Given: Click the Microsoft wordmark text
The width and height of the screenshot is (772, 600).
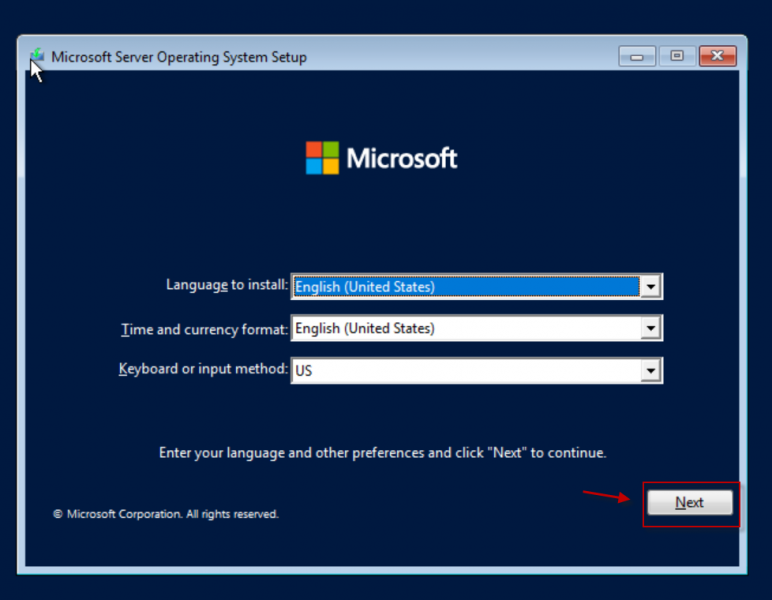Looking at the screenshot, I should click(402, 158).
